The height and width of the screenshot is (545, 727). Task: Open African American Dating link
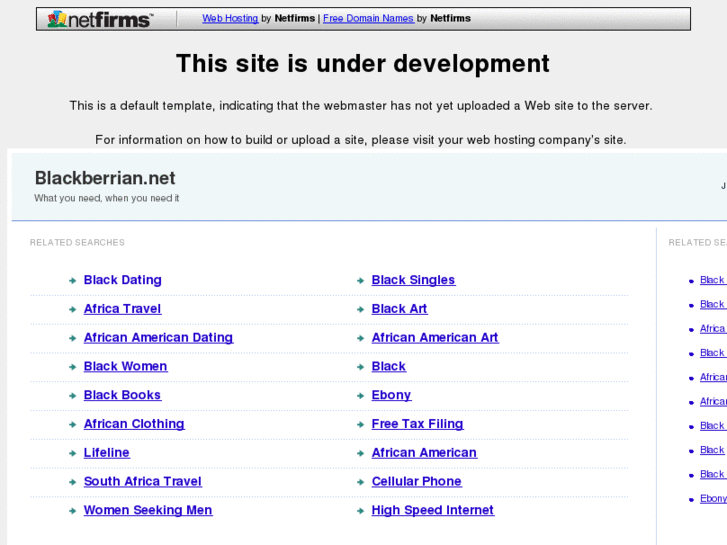[158, 338]
